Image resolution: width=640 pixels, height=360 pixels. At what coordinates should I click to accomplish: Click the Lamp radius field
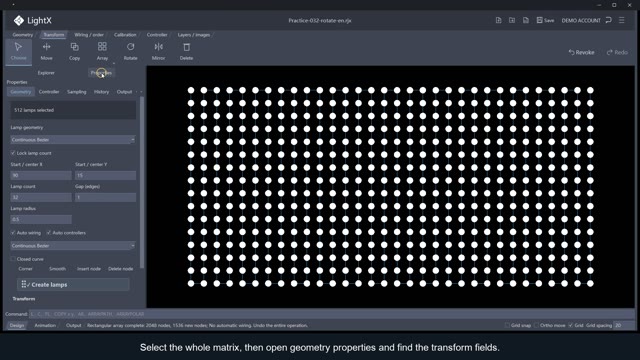[41, 219]
